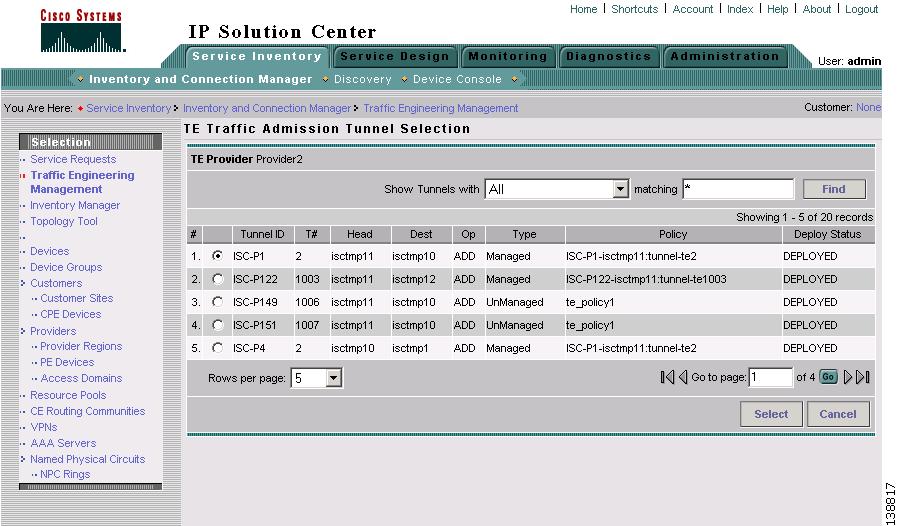The height and width of the screenshot is (526, 897).
Task: Open AAA Servers in sidebar
Action: point(63,443)
